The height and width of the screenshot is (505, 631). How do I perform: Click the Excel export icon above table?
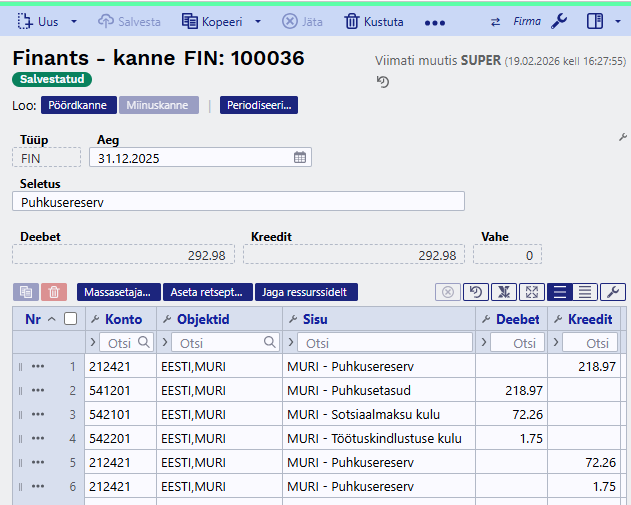pyautogui.click(x=504, y=292)
